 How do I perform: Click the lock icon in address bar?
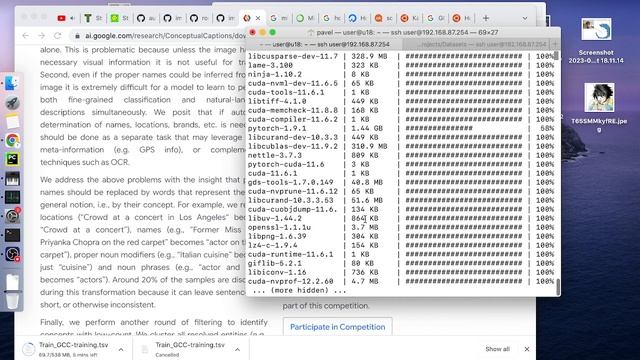77,36
